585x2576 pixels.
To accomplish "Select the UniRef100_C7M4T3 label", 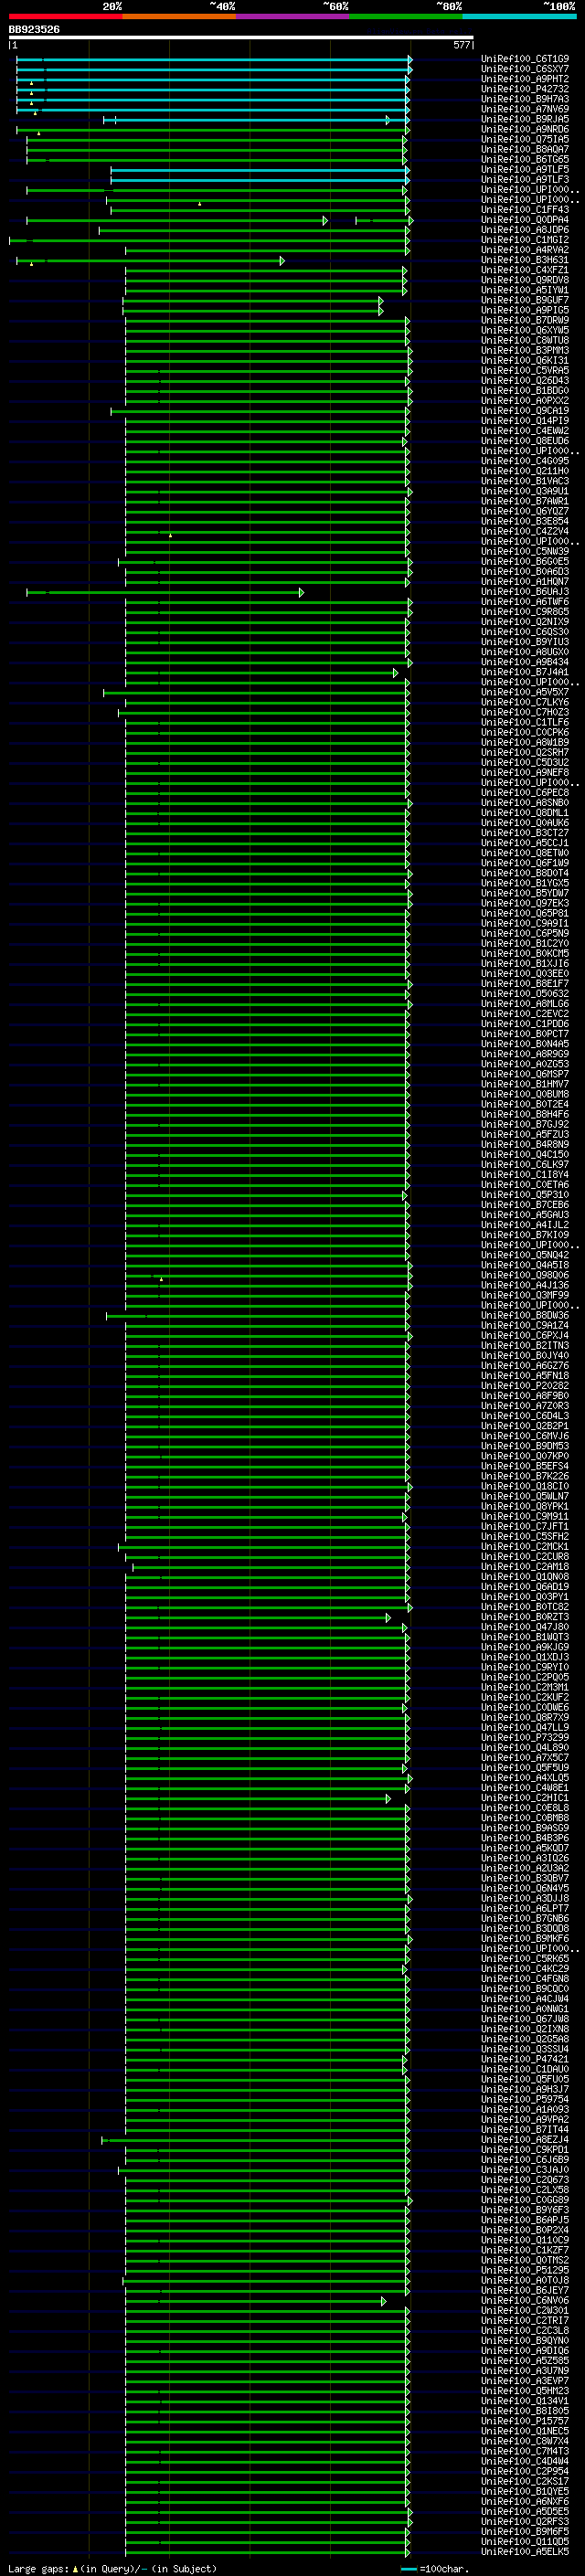I will click(525, 2451).
